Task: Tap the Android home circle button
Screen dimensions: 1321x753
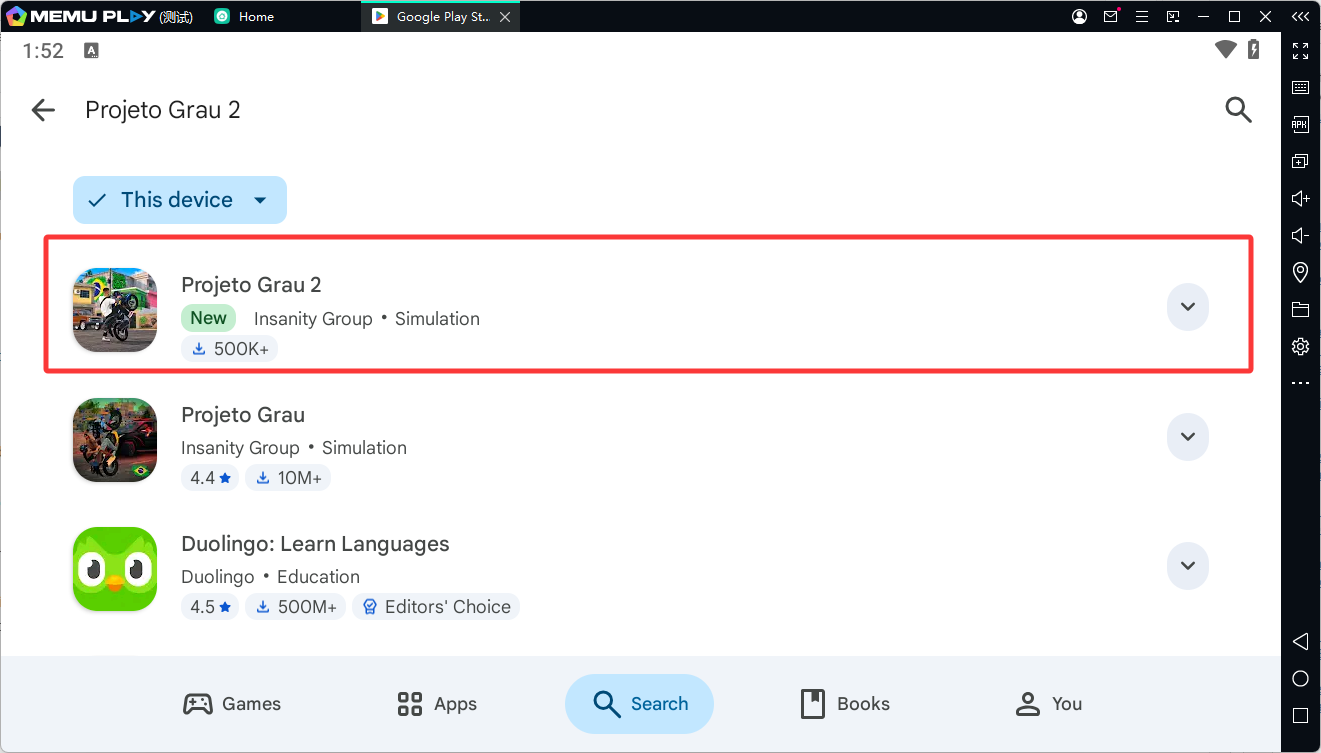Action: click(x=1300, y=678)
